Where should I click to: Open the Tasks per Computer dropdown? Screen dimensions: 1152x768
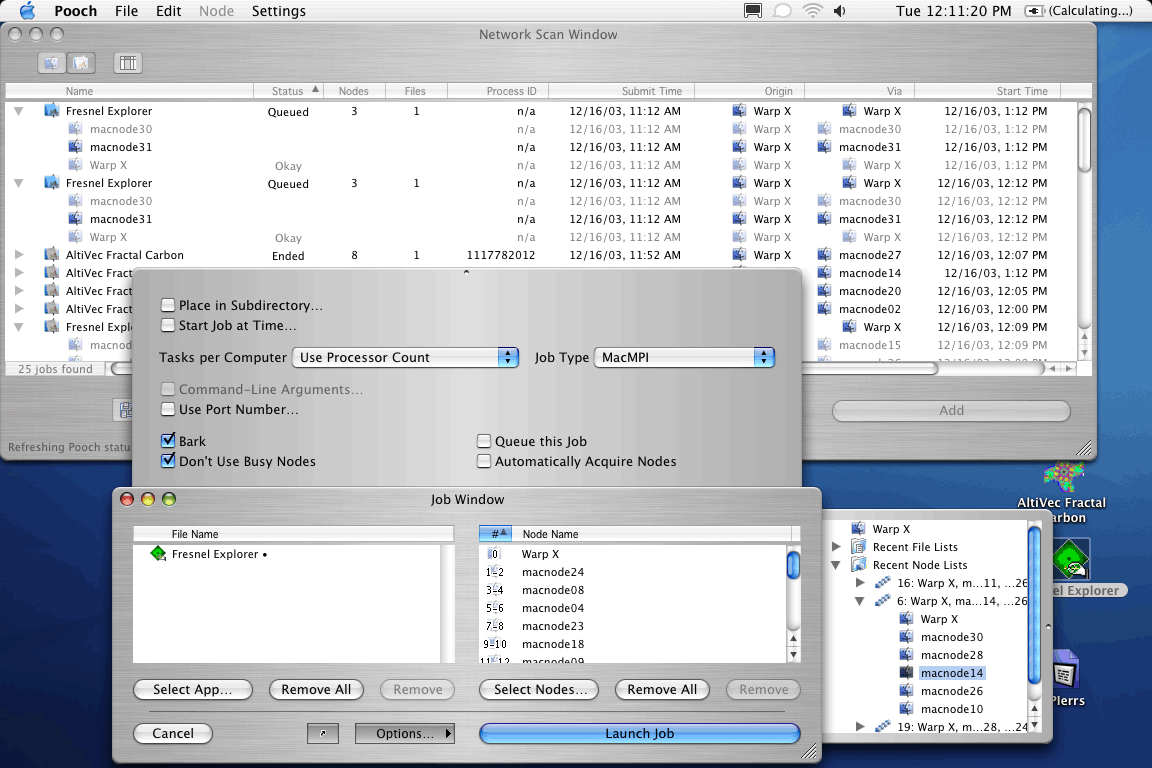click(x=405, y=357)
